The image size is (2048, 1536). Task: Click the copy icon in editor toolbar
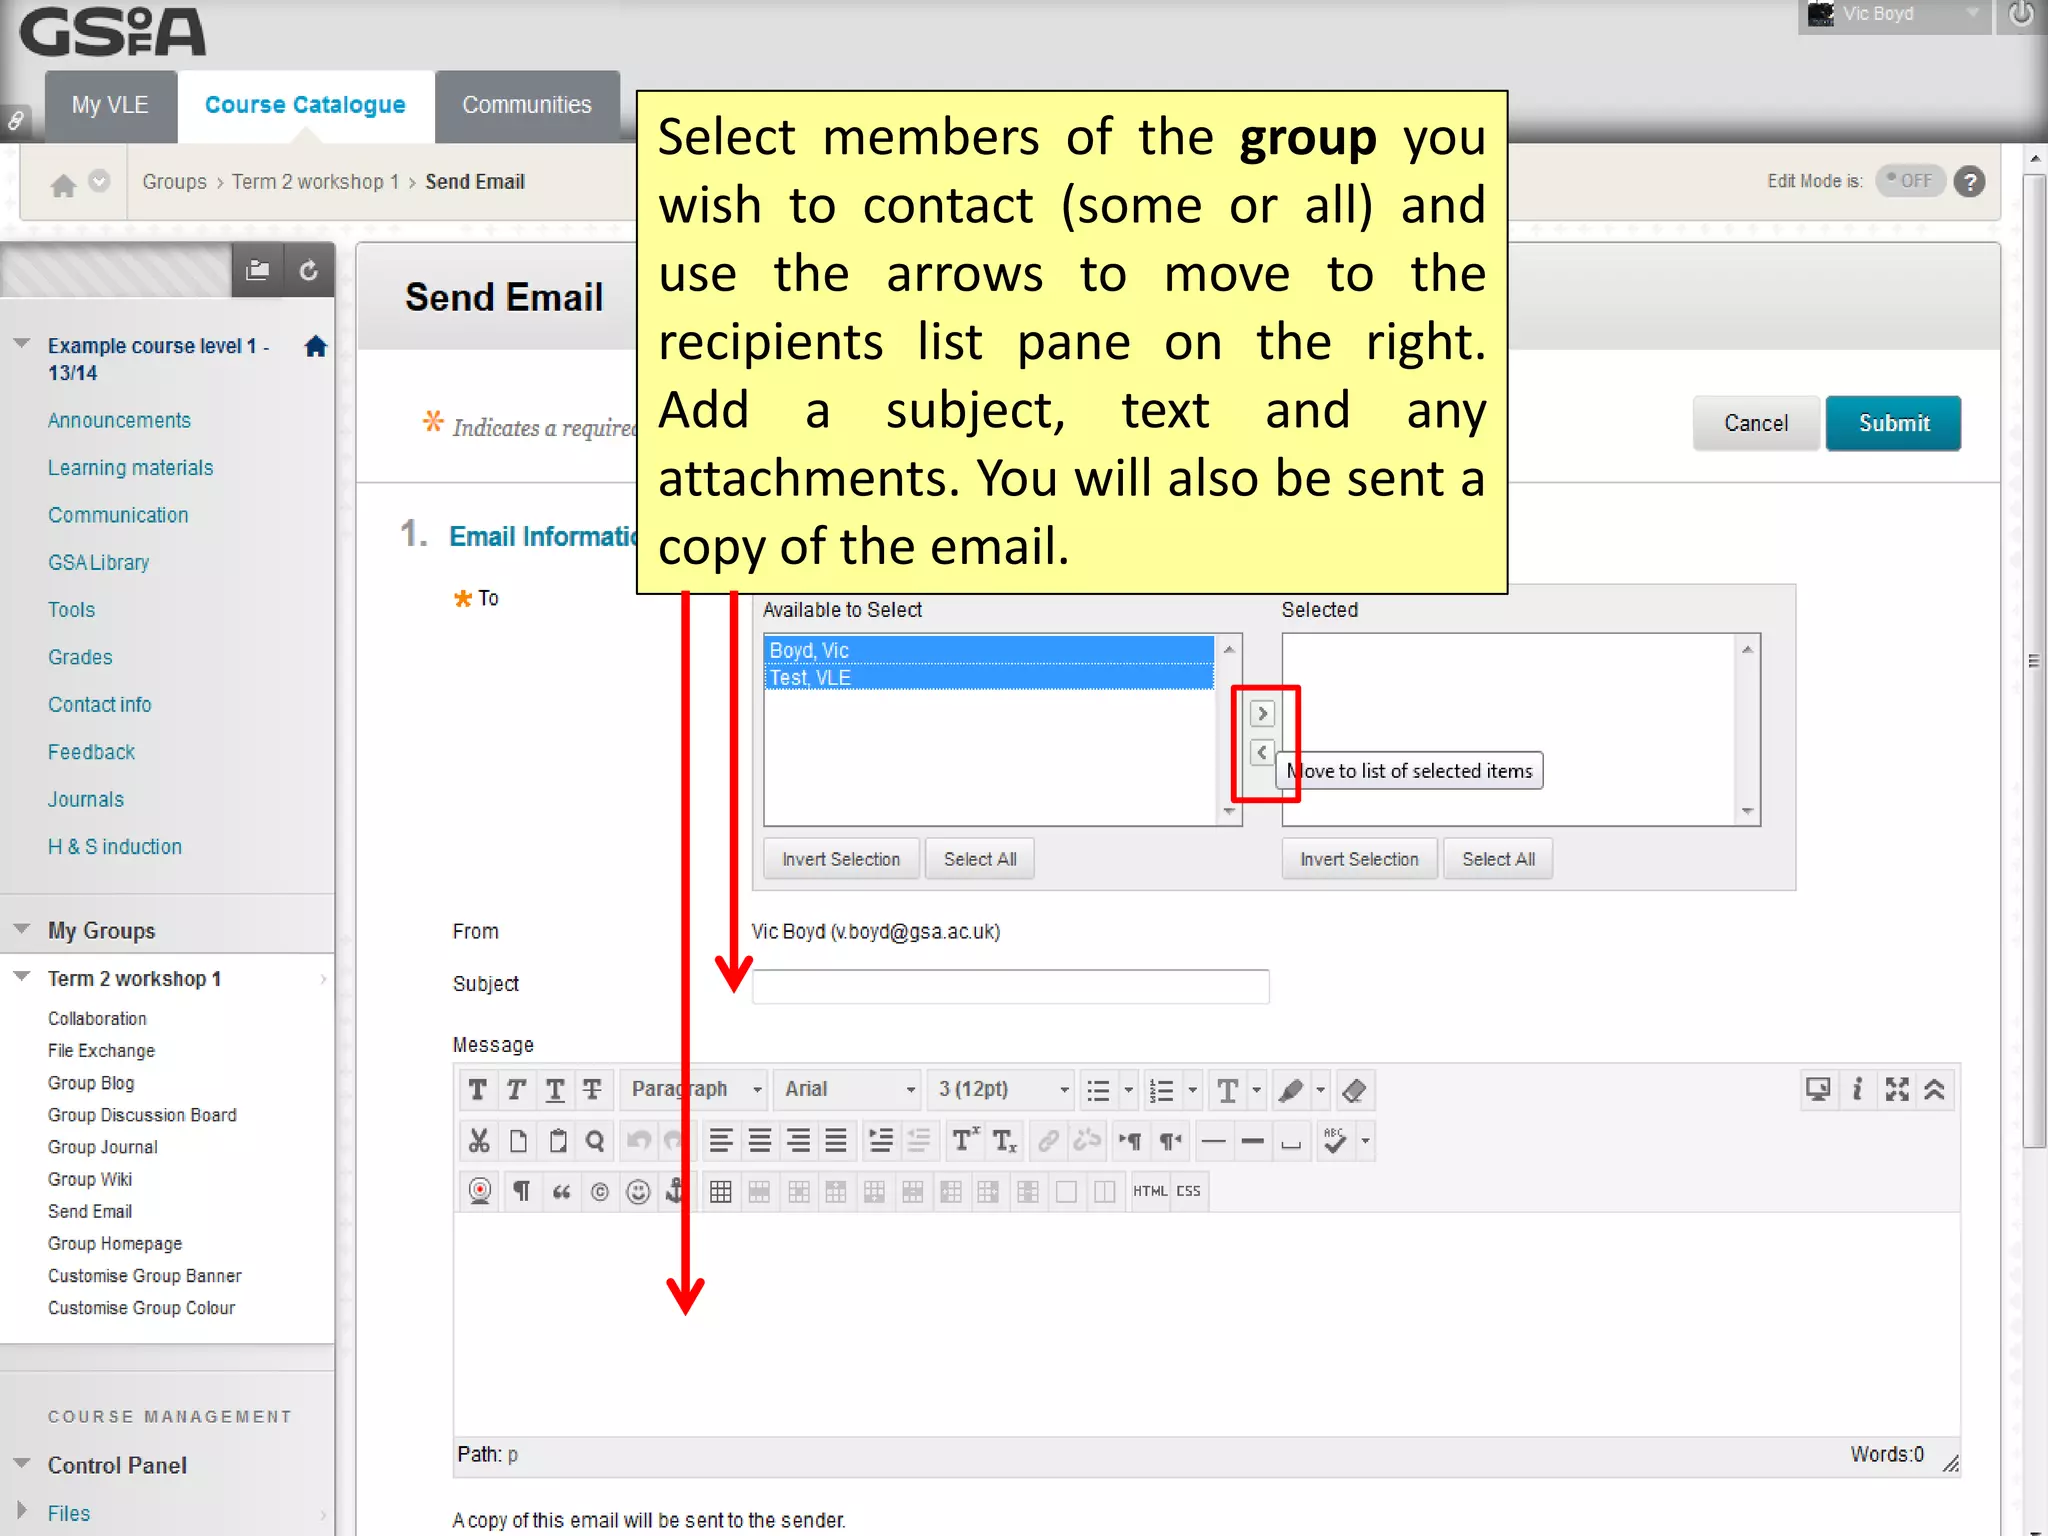[518, 1140]
